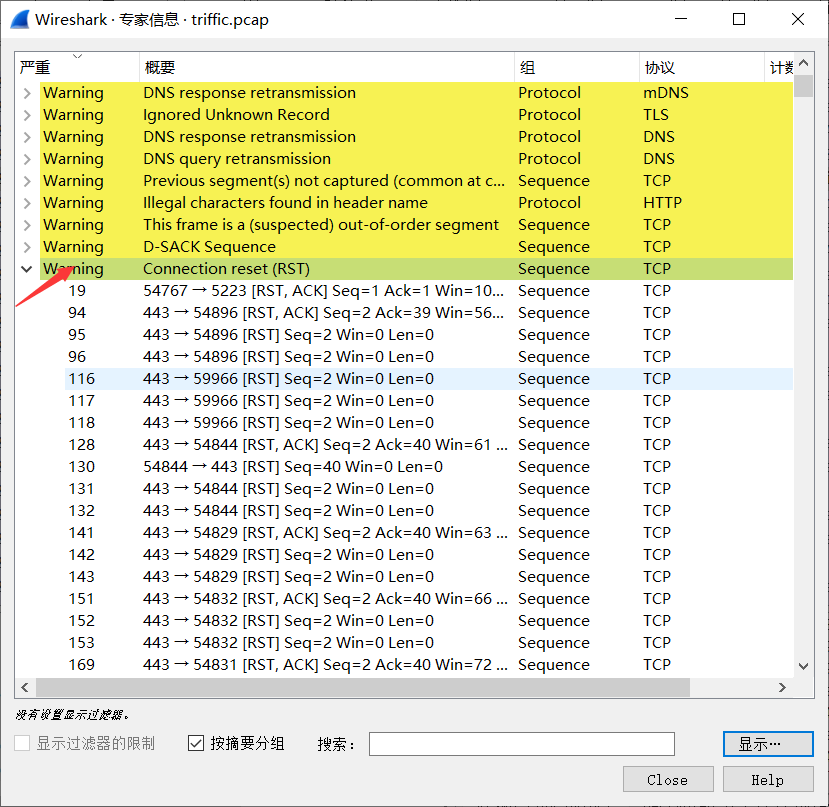Expand the DNS response retransmission DNS-protocol warning
This screenshot has height=807, width=829.
(x=27, y=137)
